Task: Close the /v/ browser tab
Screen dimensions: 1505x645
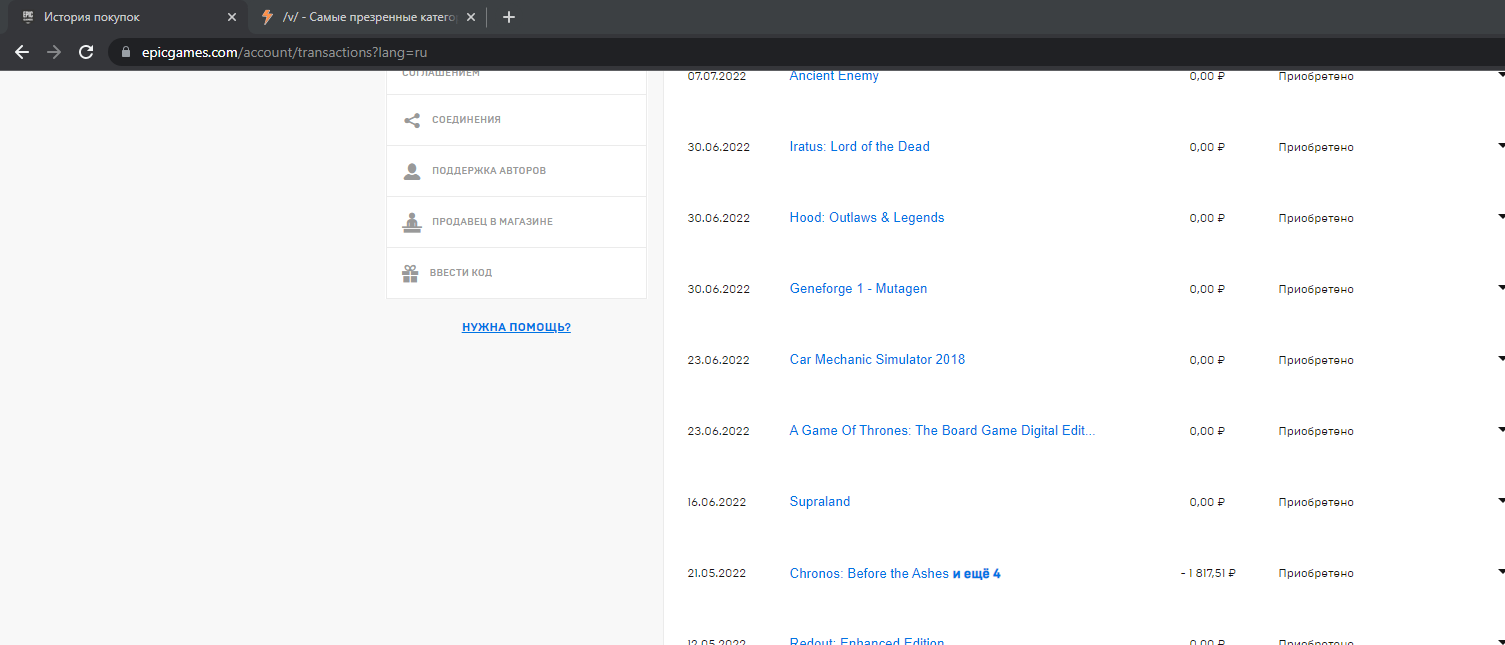Action: click(x=471, y=17)
